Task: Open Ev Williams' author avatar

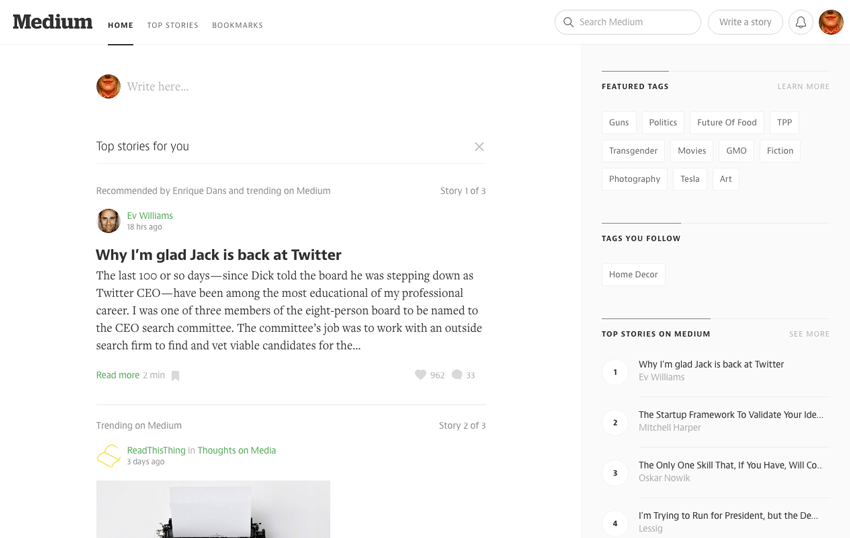Action: pos(108,221)
